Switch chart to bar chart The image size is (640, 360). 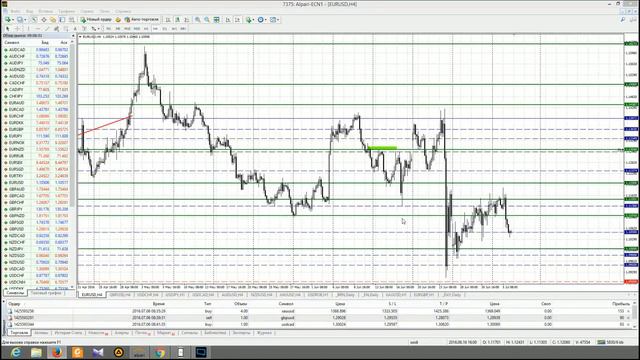click(x=168, y=20)
